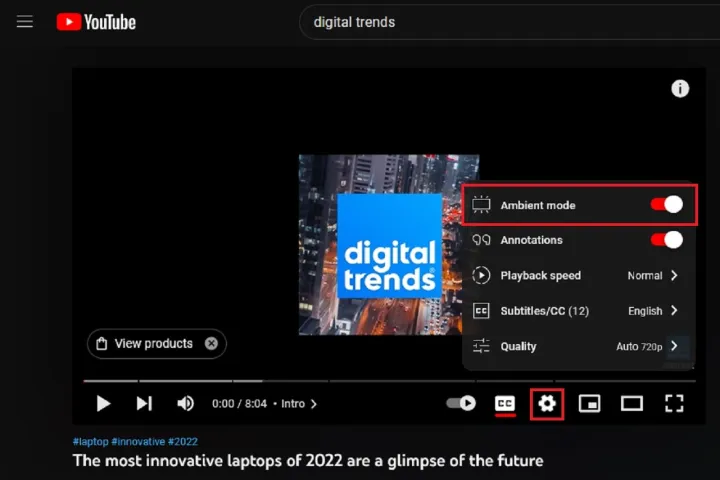
Task: Open the hamburger guide menu
Action: click(x=25, y=21)
